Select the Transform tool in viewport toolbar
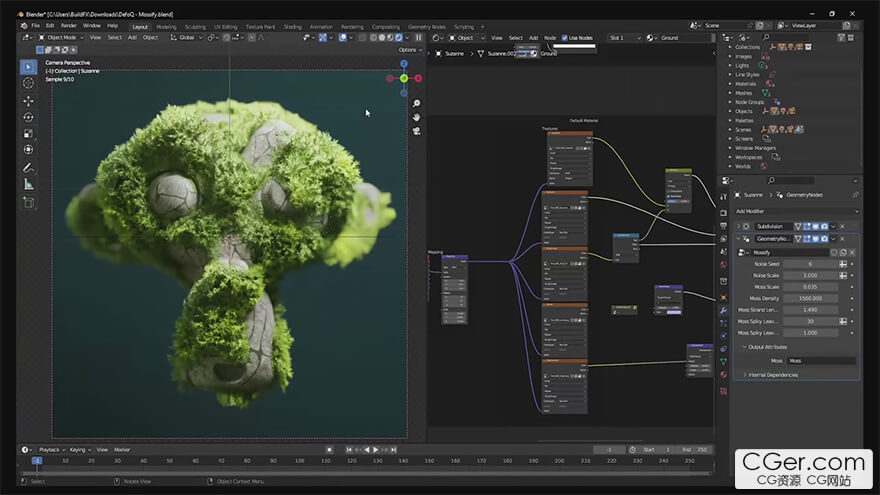The height and width of the screenshot is (495, 880). click(x=29, y=150)
